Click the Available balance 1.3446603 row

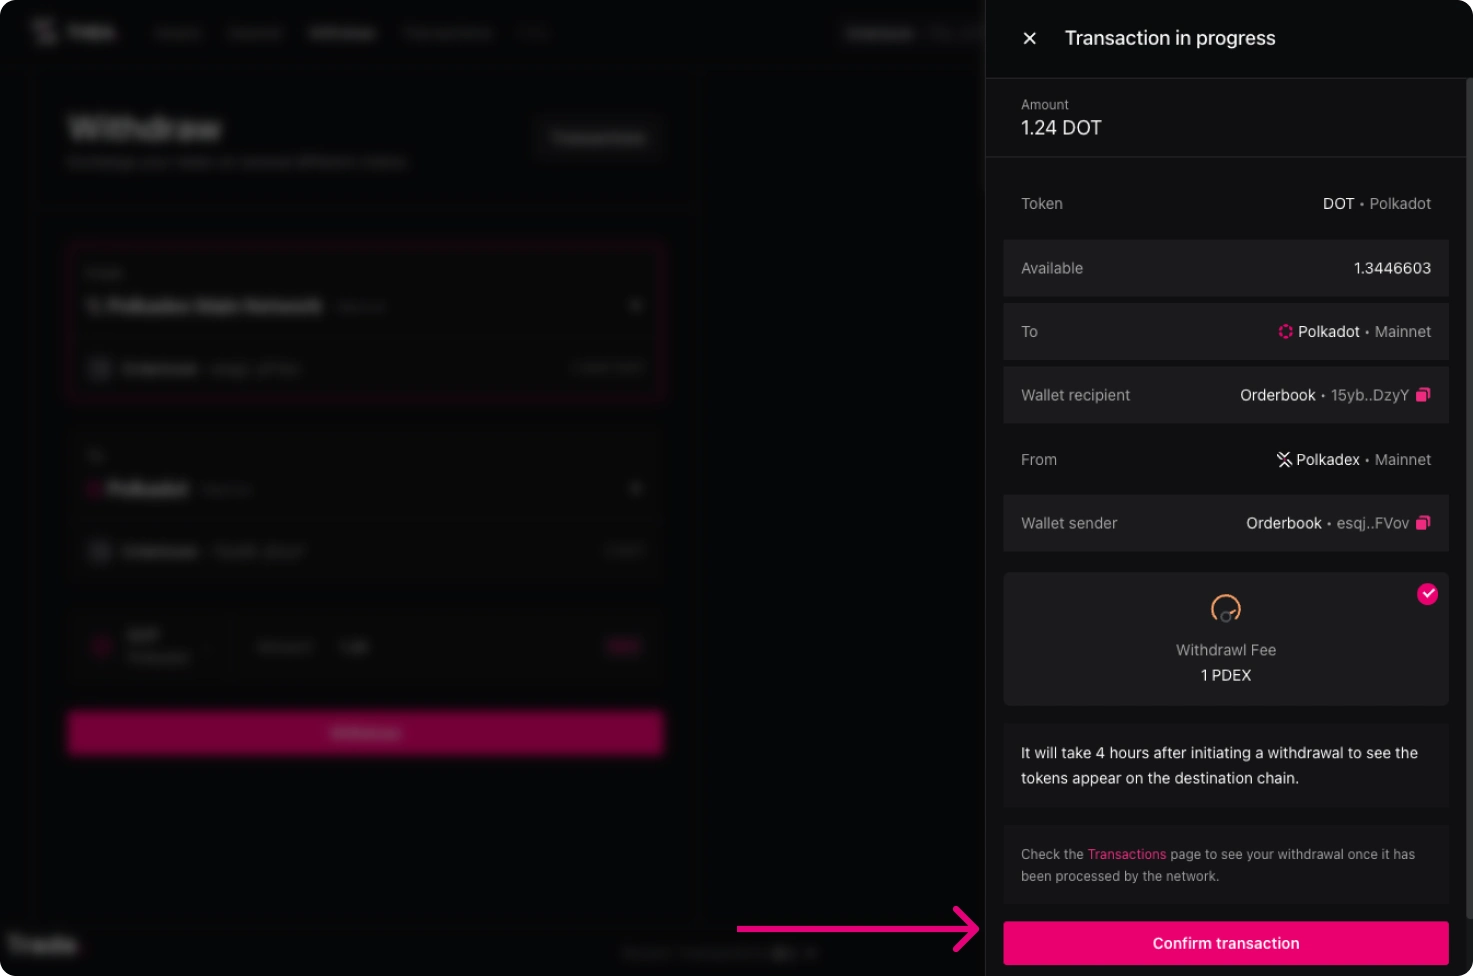(x=1225, y=268)
